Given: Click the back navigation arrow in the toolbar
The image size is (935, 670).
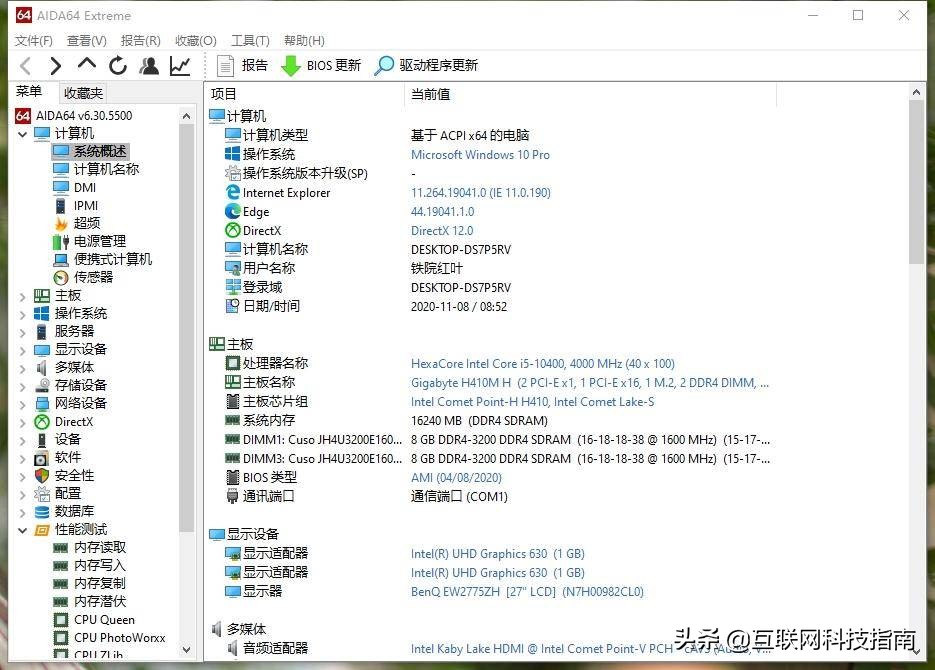Looking at the screenshot, I should pyautogui.click(x=24, y=65).
